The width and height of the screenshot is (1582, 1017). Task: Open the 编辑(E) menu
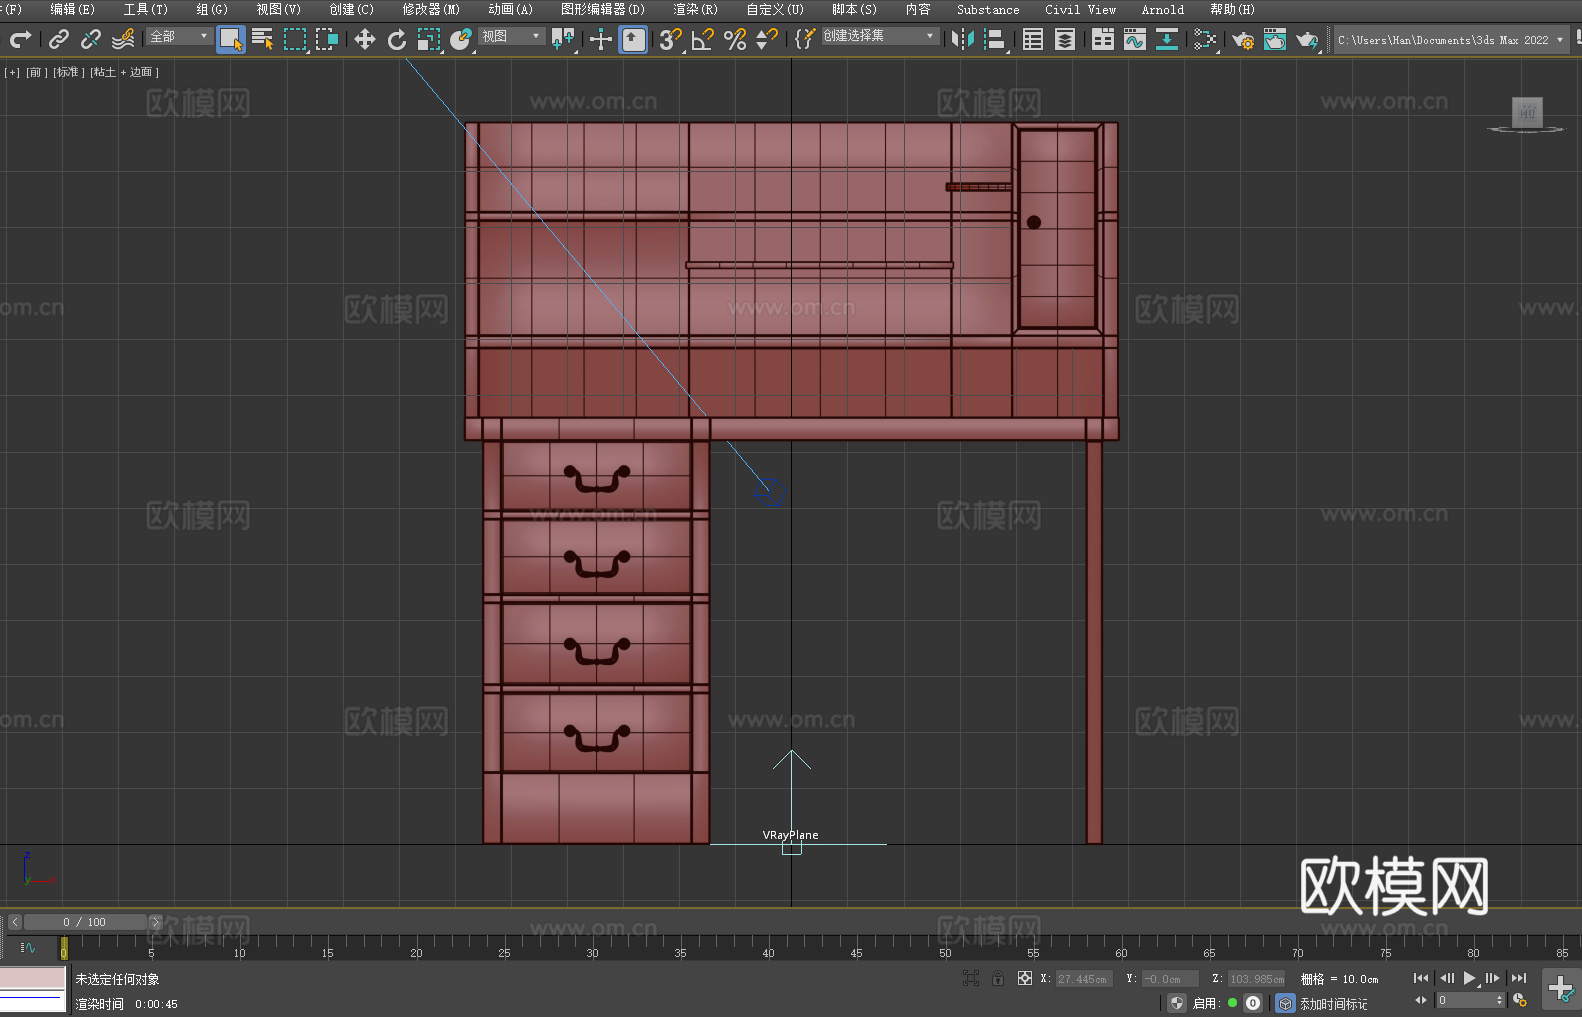tap(72, 9)
